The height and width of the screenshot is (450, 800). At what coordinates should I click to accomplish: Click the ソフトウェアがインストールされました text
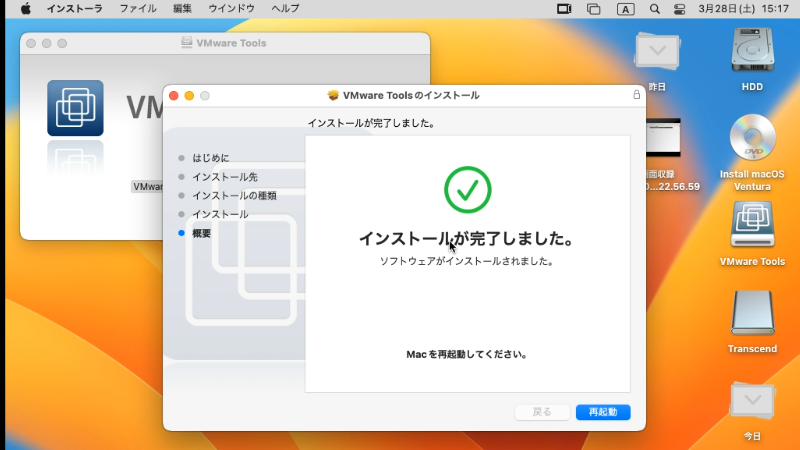(x=466, y=261)
